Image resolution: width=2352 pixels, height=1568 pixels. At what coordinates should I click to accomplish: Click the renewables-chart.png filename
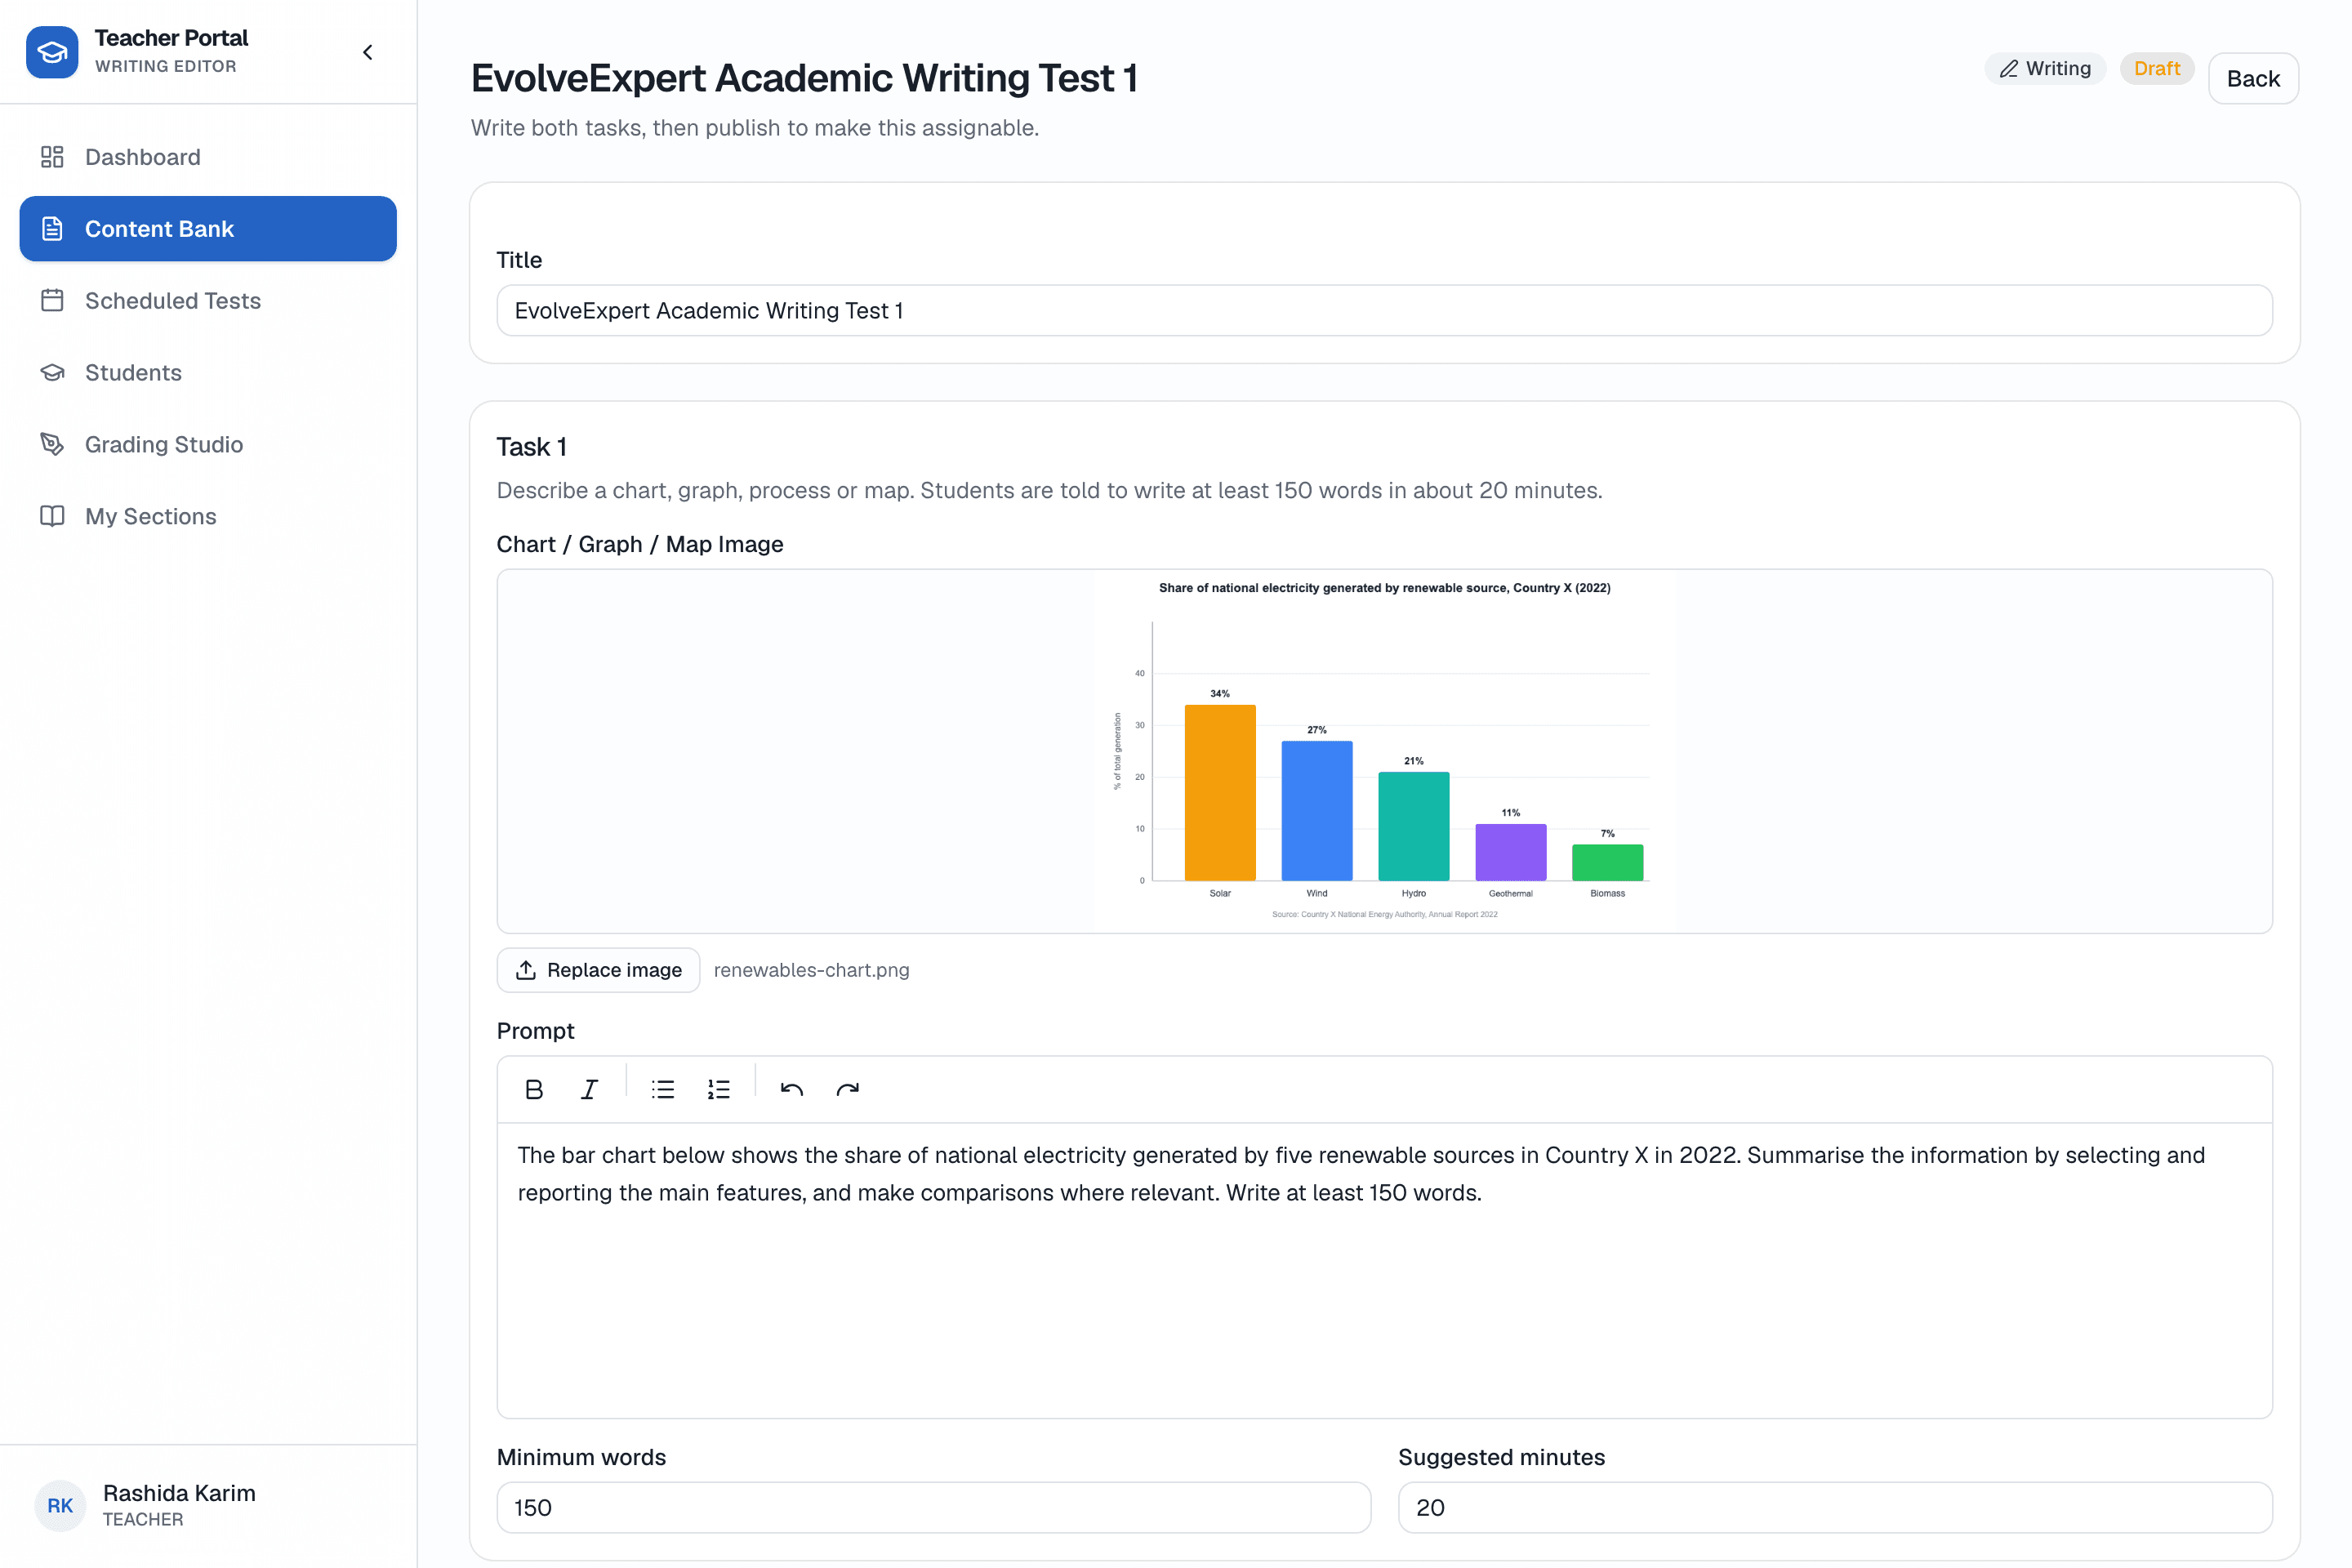coord(812,970)
